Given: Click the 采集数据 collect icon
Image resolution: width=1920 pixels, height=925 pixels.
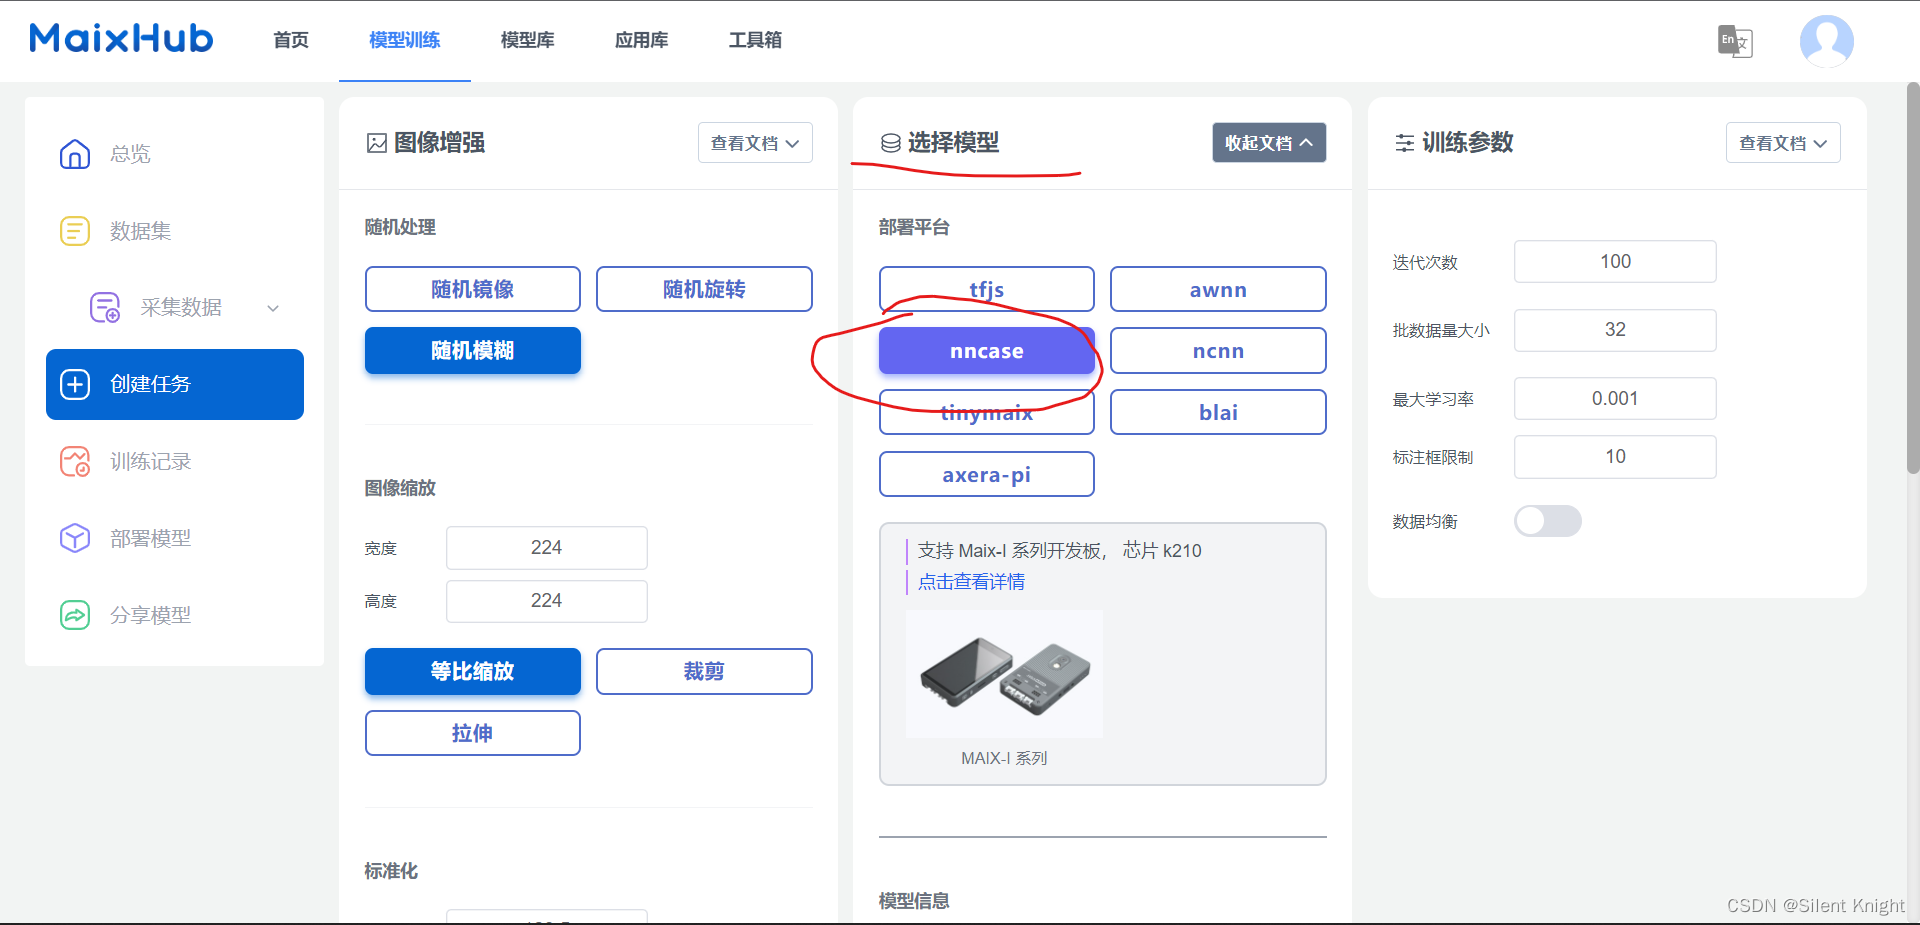Looking at the screenshot, I should [105, 307].
